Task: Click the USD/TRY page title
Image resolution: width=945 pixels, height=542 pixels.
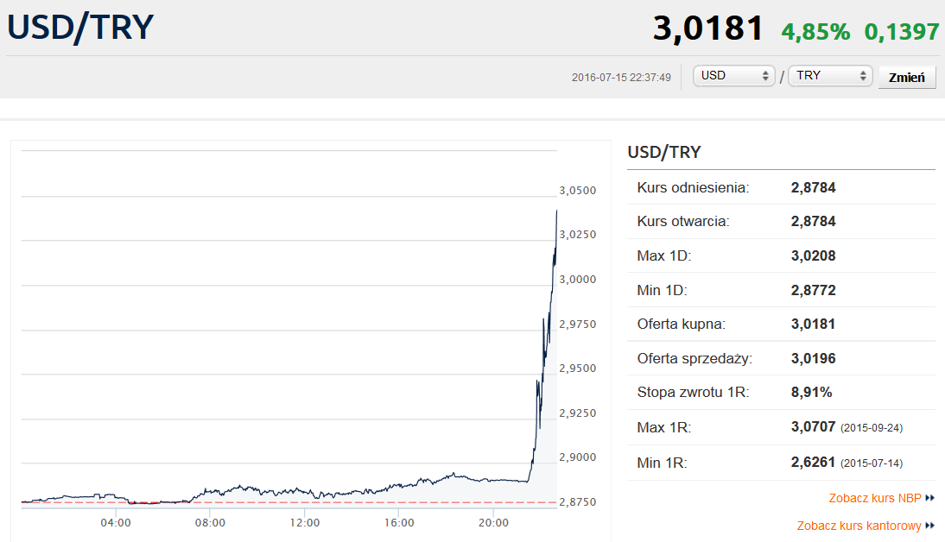Action: tap(80, 28)
